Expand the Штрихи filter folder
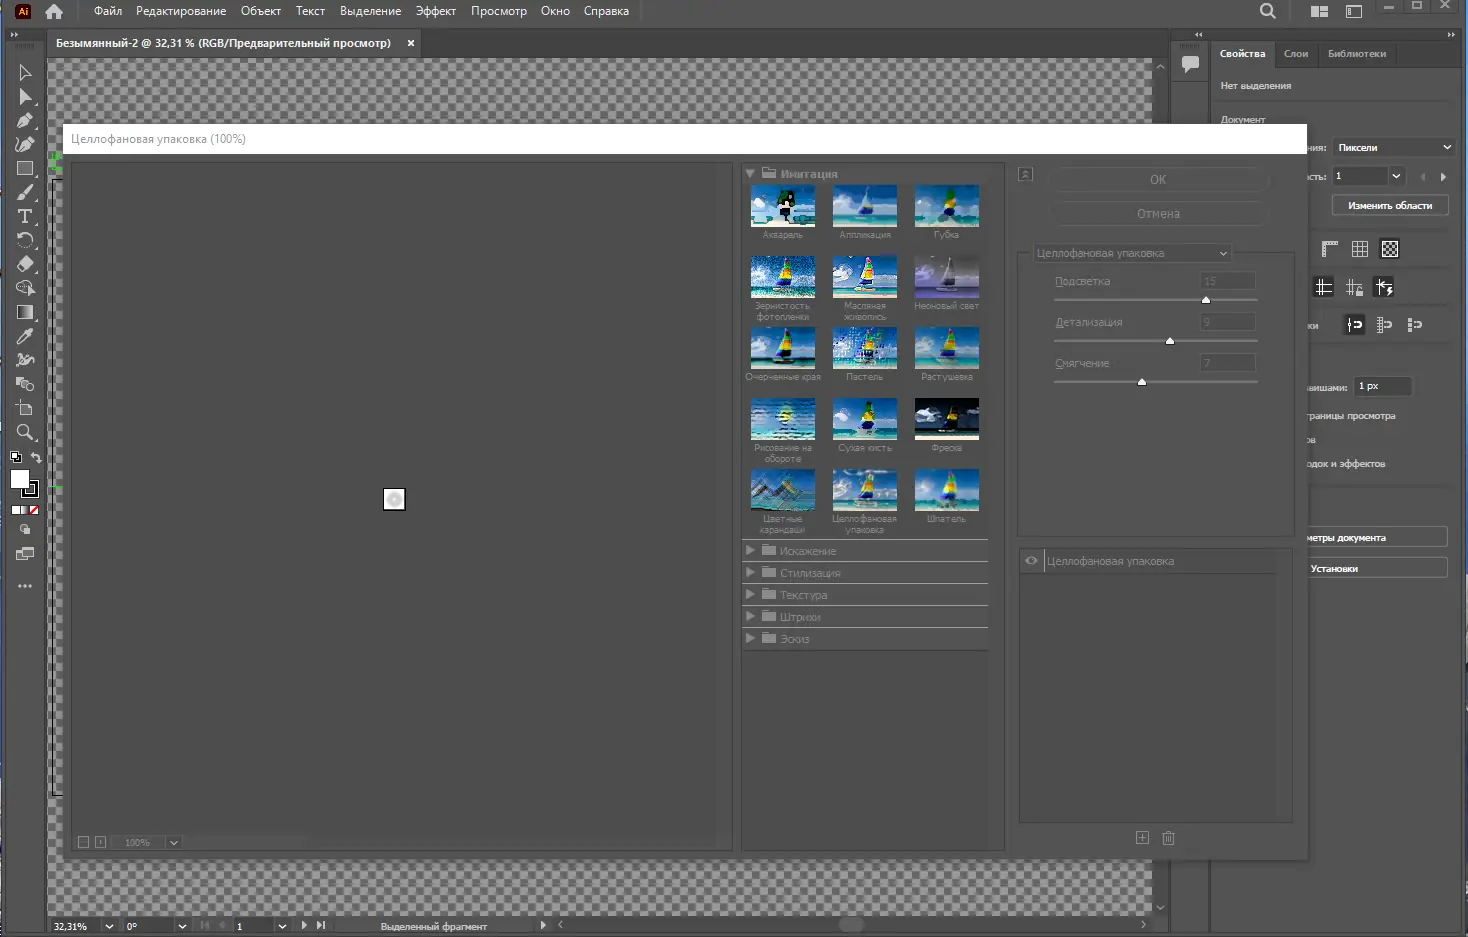 pos(750,617)
